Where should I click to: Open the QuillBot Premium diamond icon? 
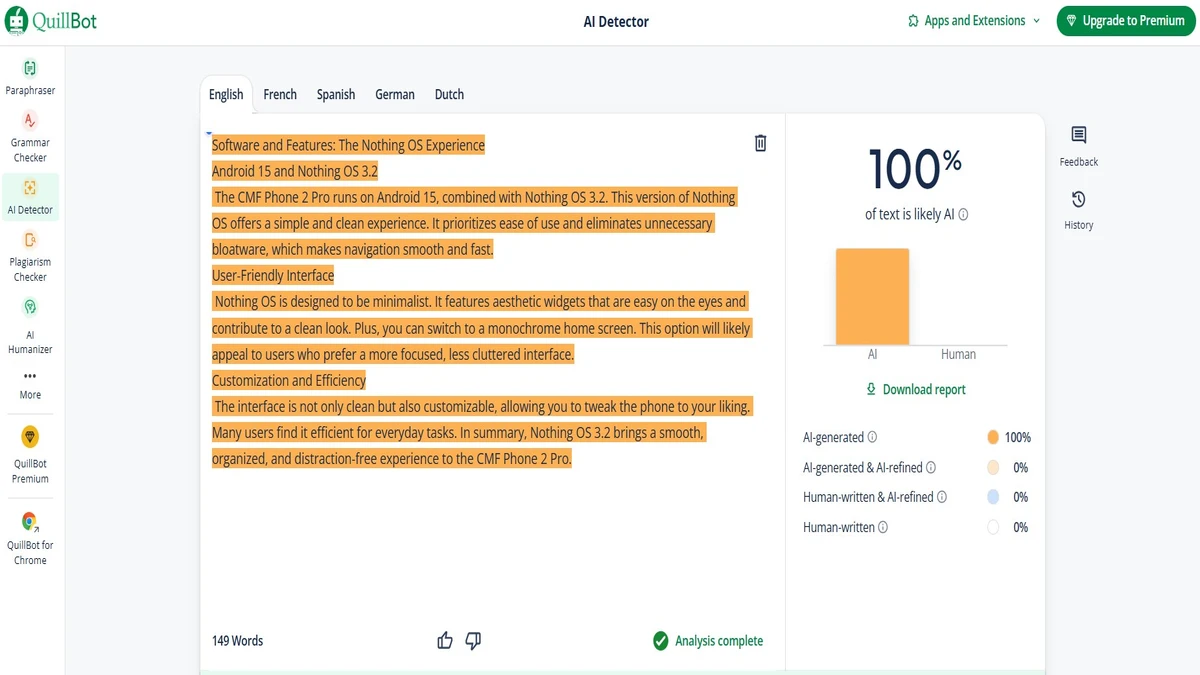coord(30,437)
